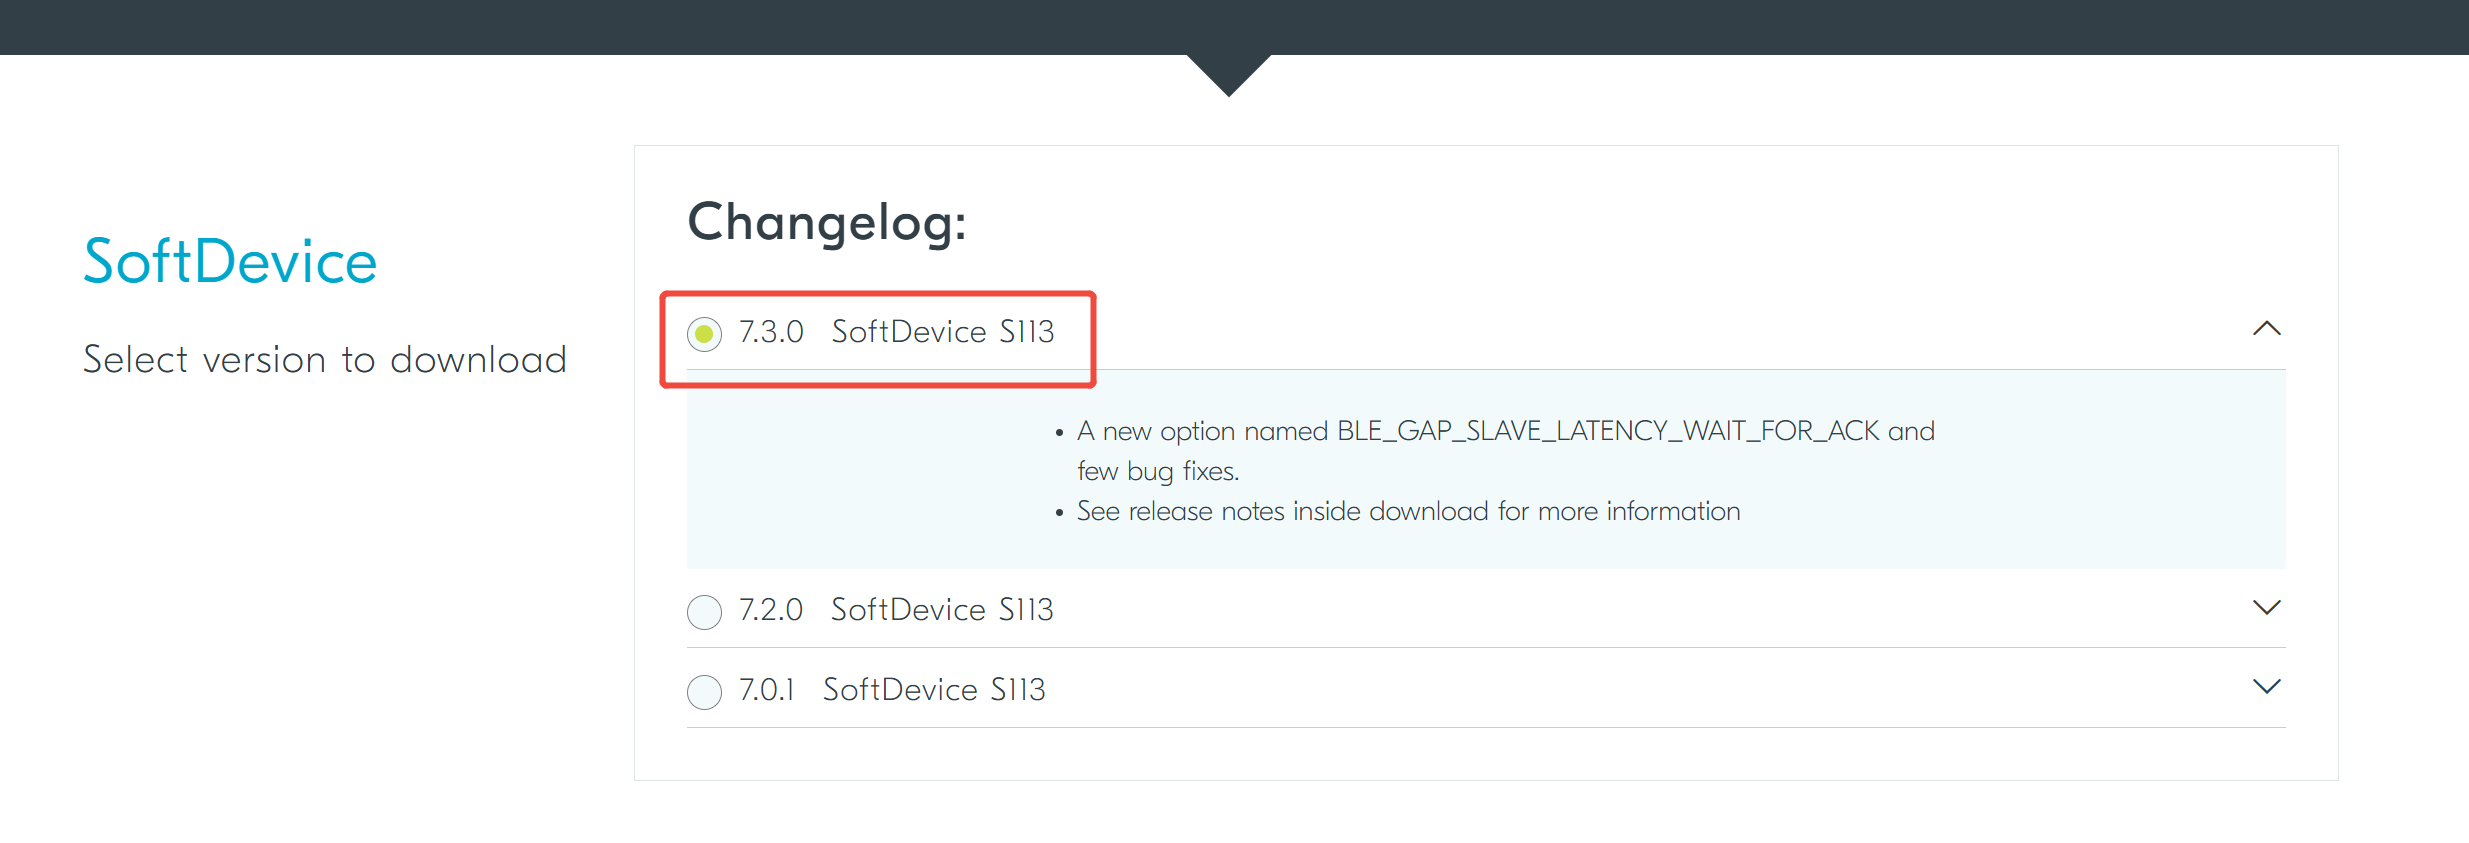Click the "7.2.0" version number text
The image size is (2469, 843).
771,610
